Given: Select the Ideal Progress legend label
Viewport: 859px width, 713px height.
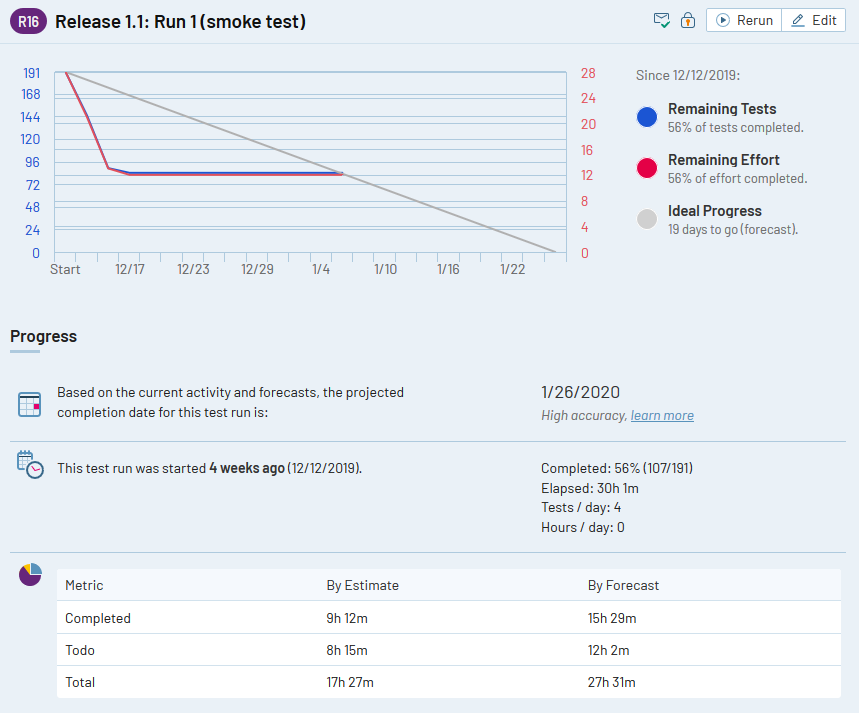Looking at the screenshot, I should (714, 211).
